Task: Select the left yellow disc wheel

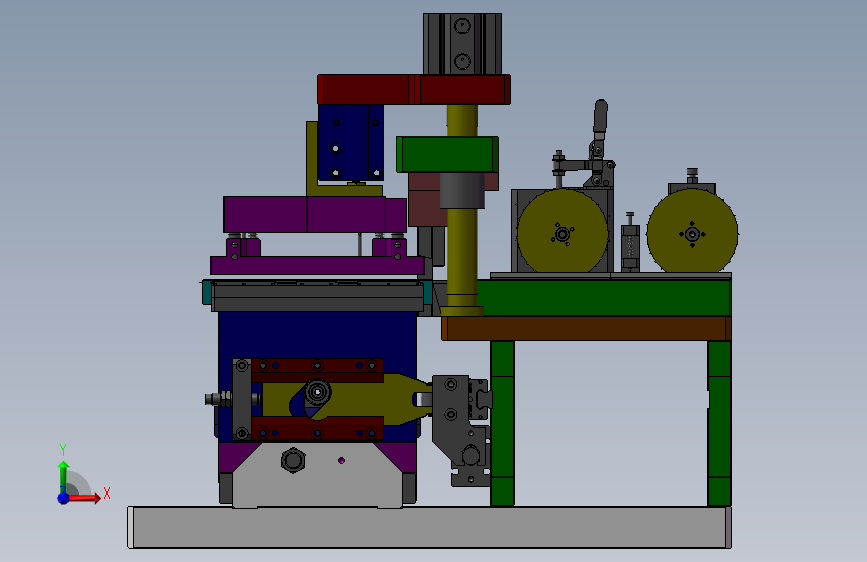Action: (562, 233)
